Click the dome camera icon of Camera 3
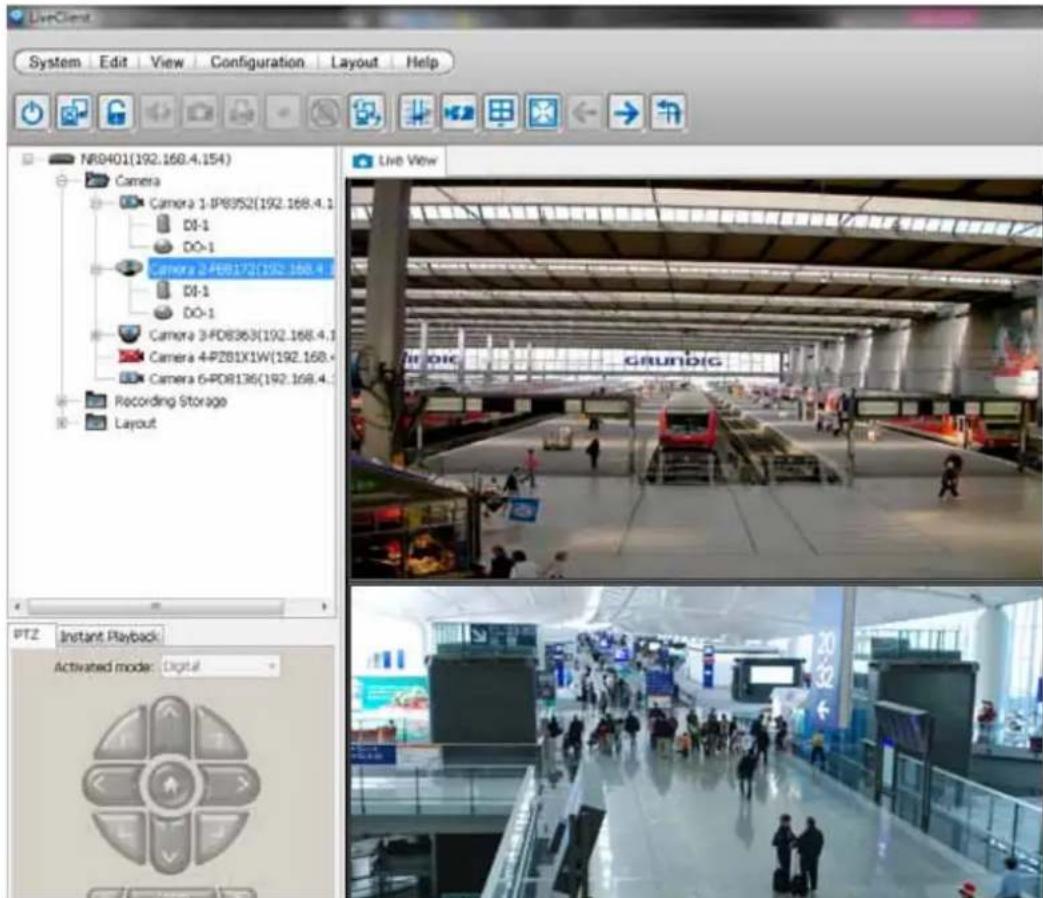1043x898 pixels. 129,333
